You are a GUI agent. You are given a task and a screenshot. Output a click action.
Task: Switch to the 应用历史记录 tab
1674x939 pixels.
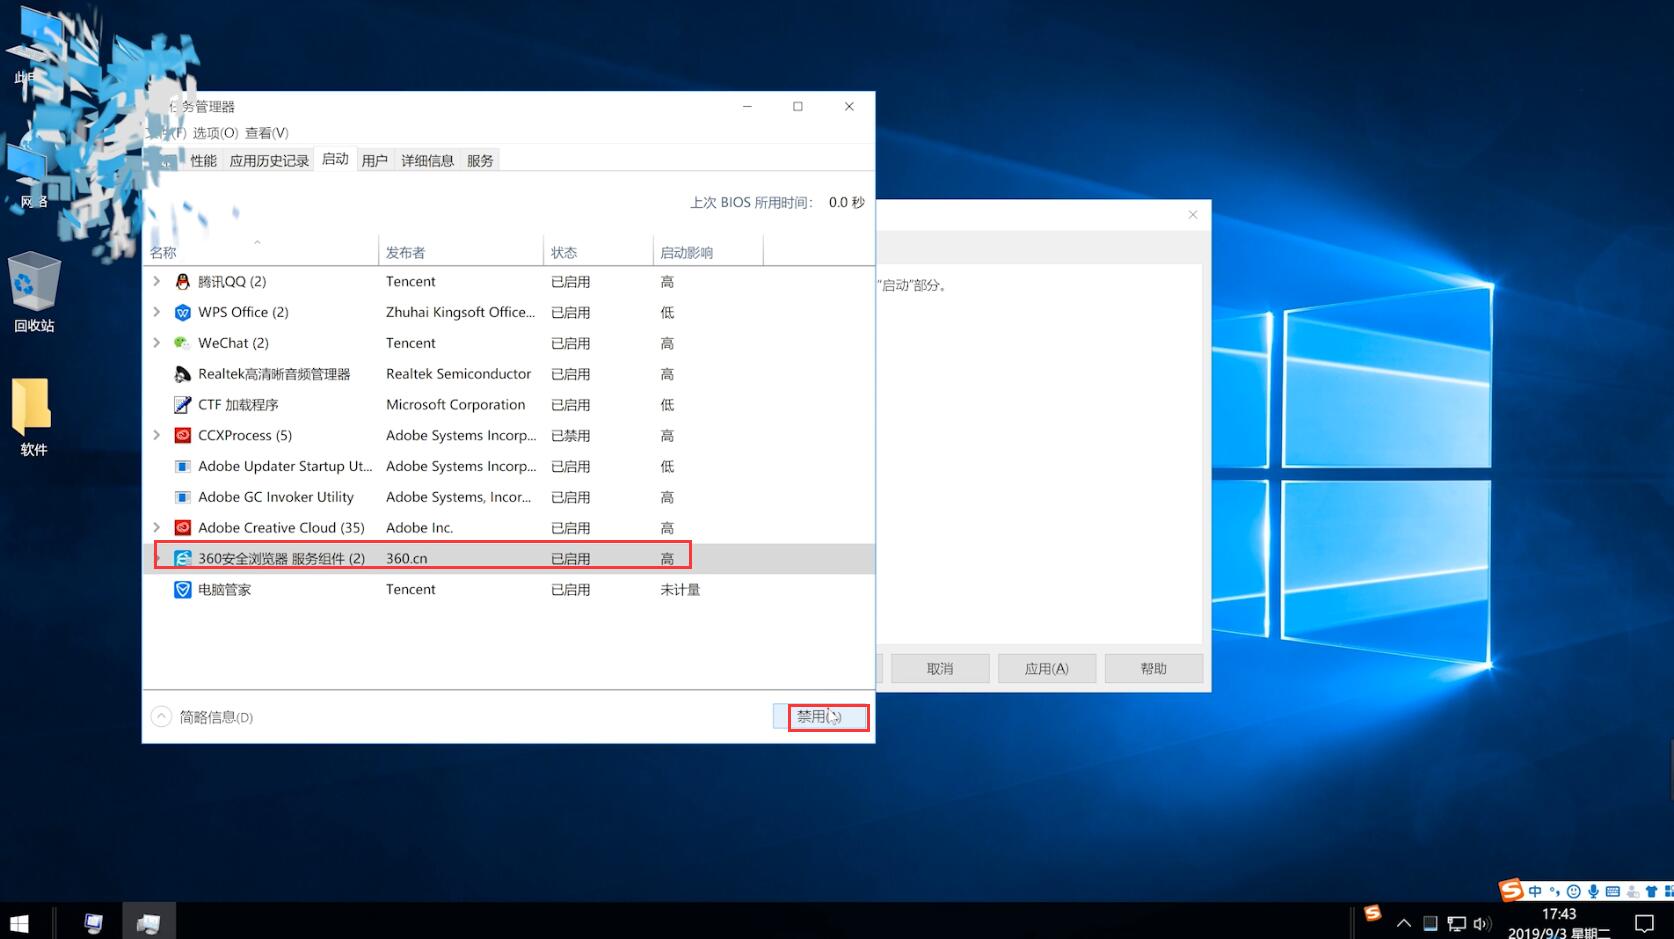[269, 161]
